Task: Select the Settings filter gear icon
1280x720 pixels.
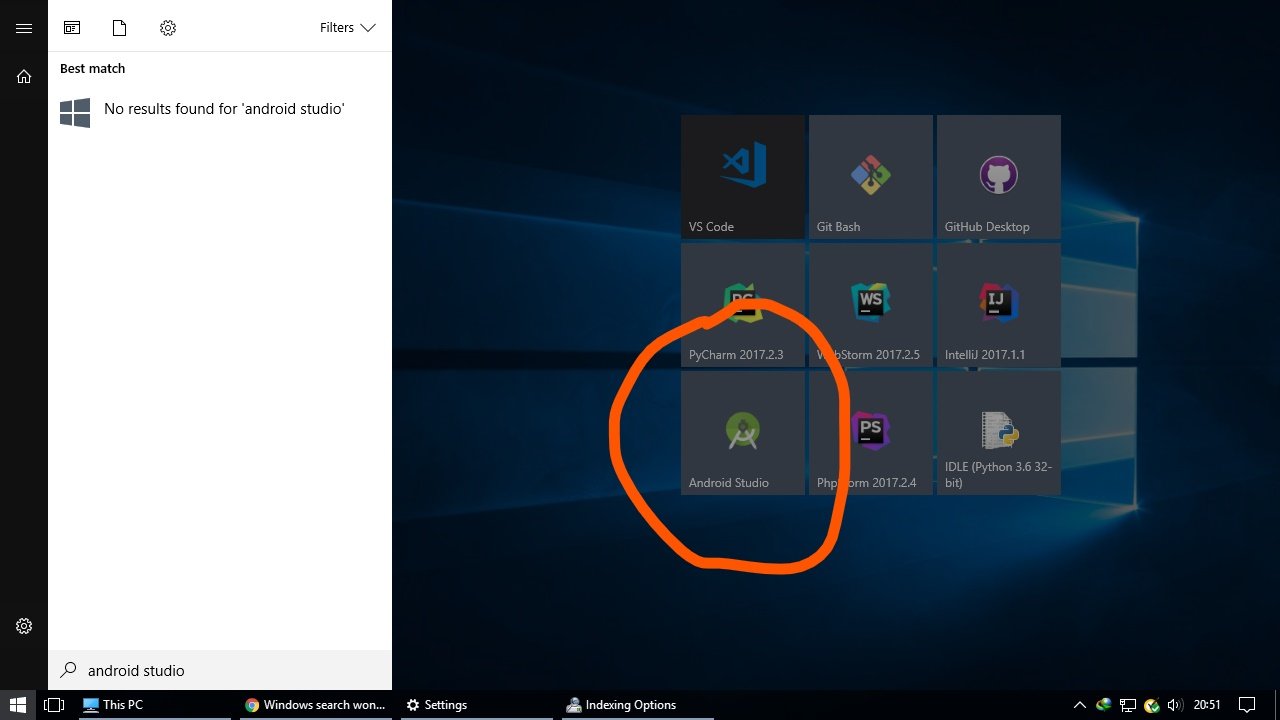Action: click(x=168, y=28)
